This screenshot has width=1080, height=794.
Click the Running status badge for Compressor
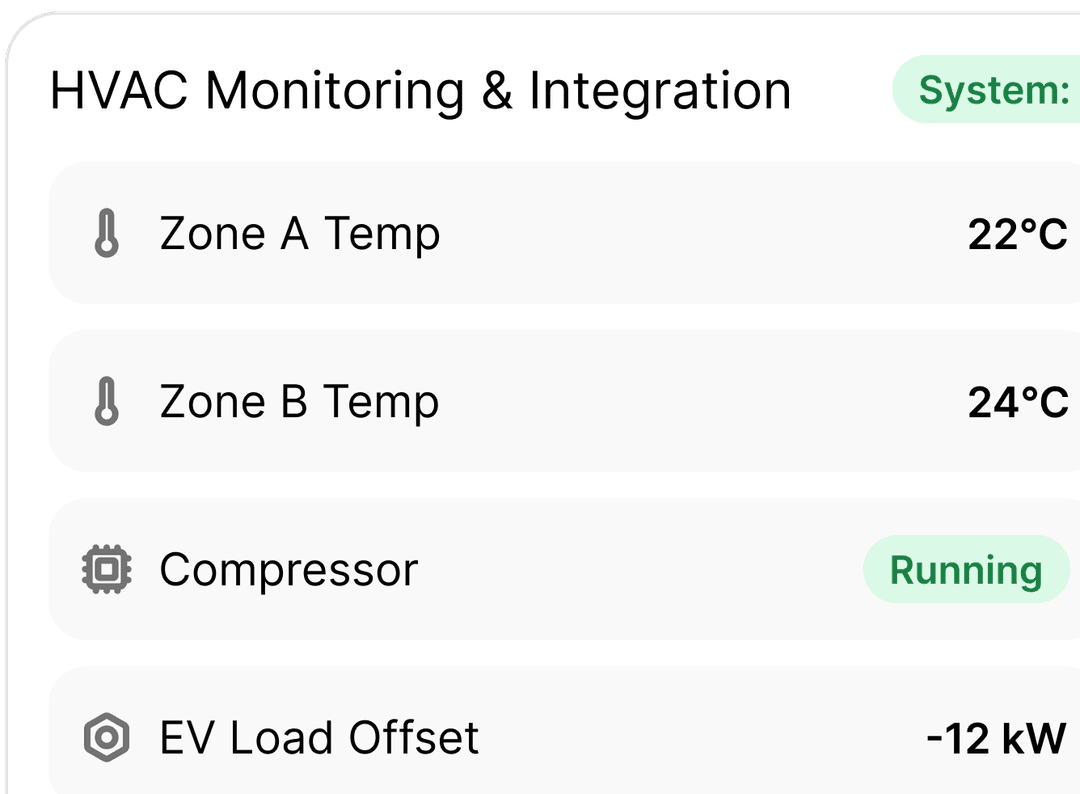tap(966, 570)
